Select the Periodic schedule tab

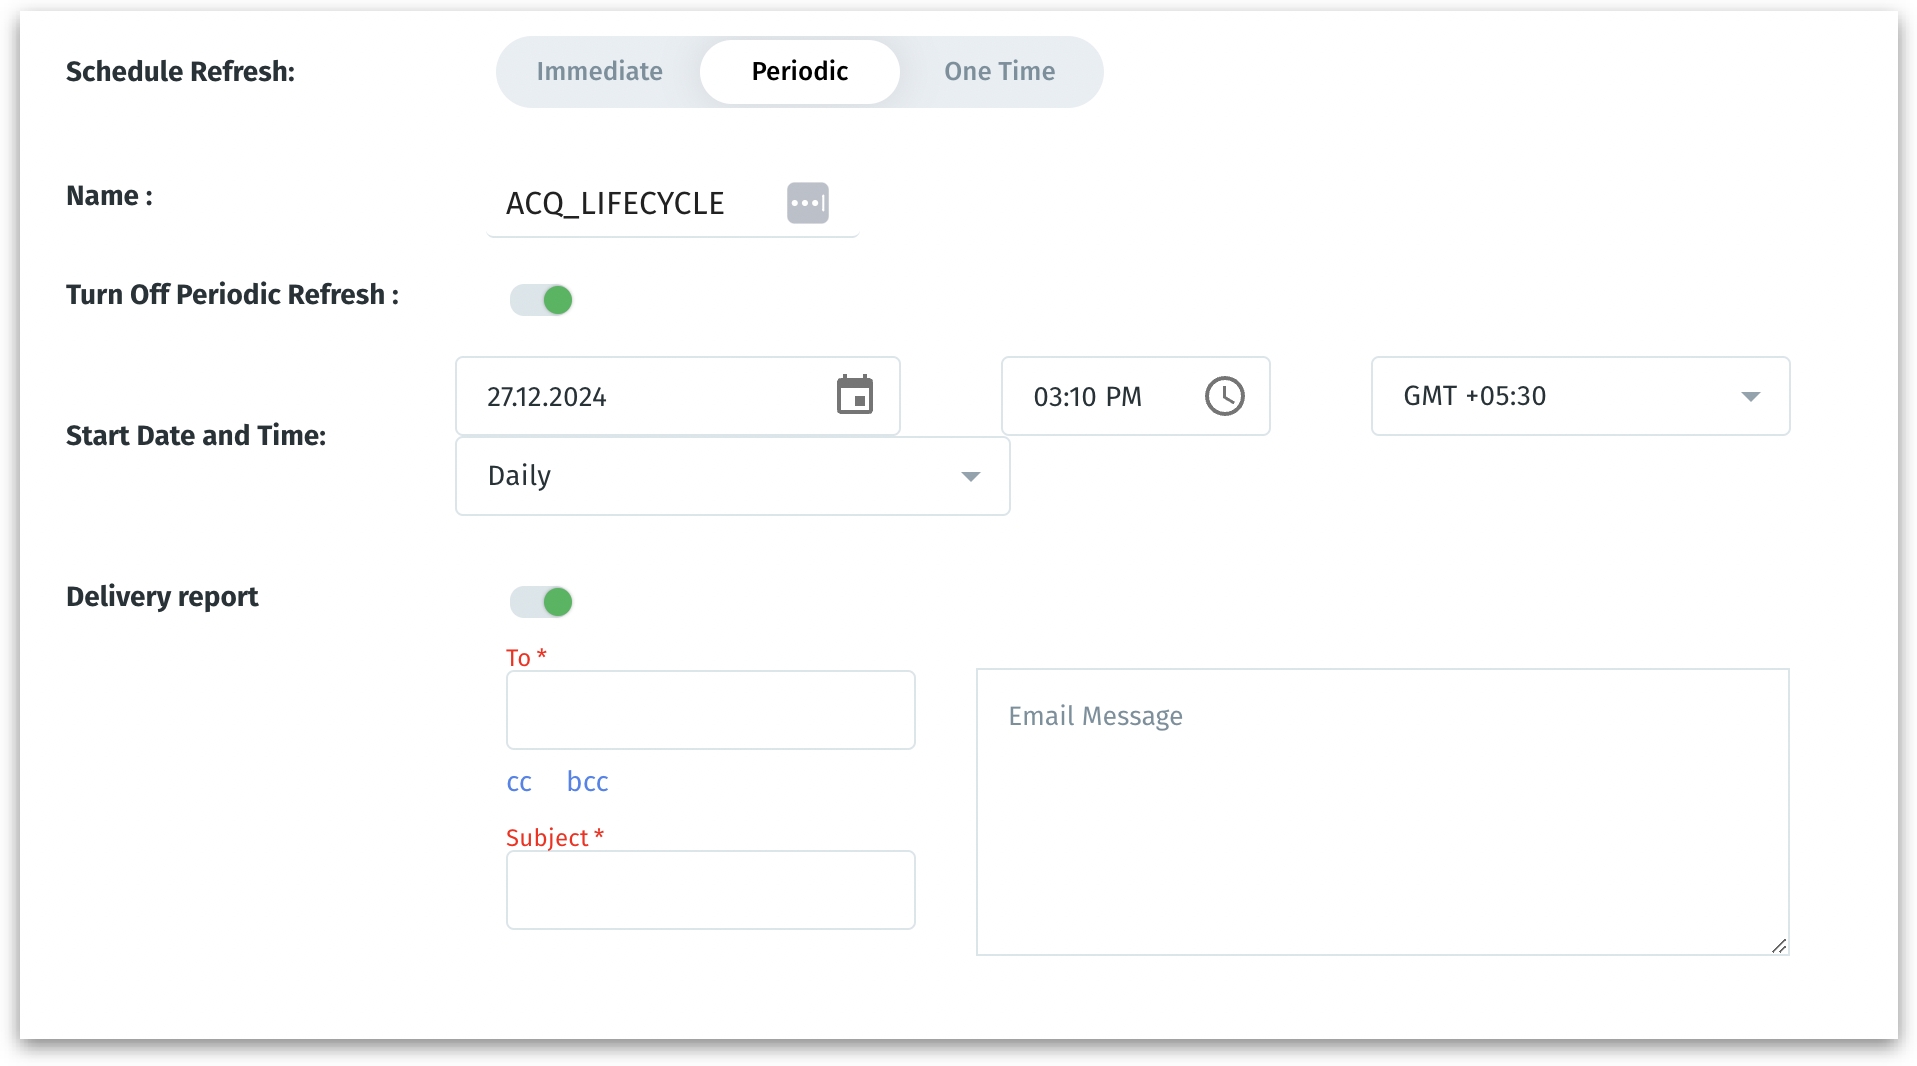799,72
